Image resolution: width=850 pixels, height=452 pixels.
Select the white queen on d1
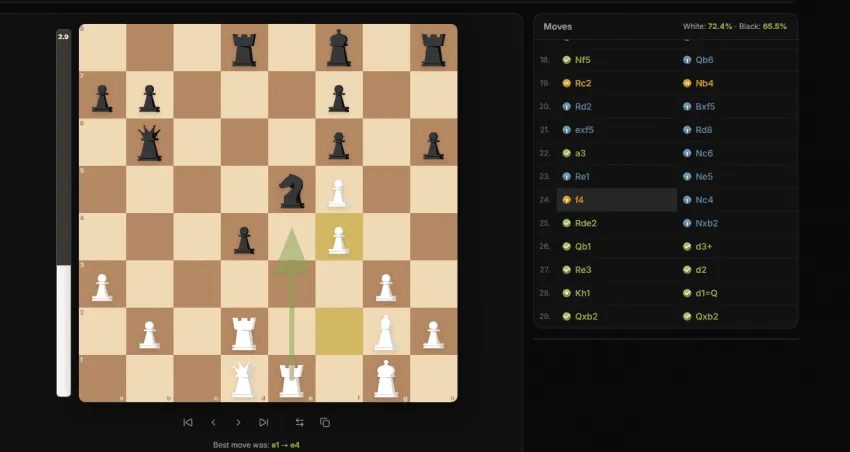tap(244, 379)
